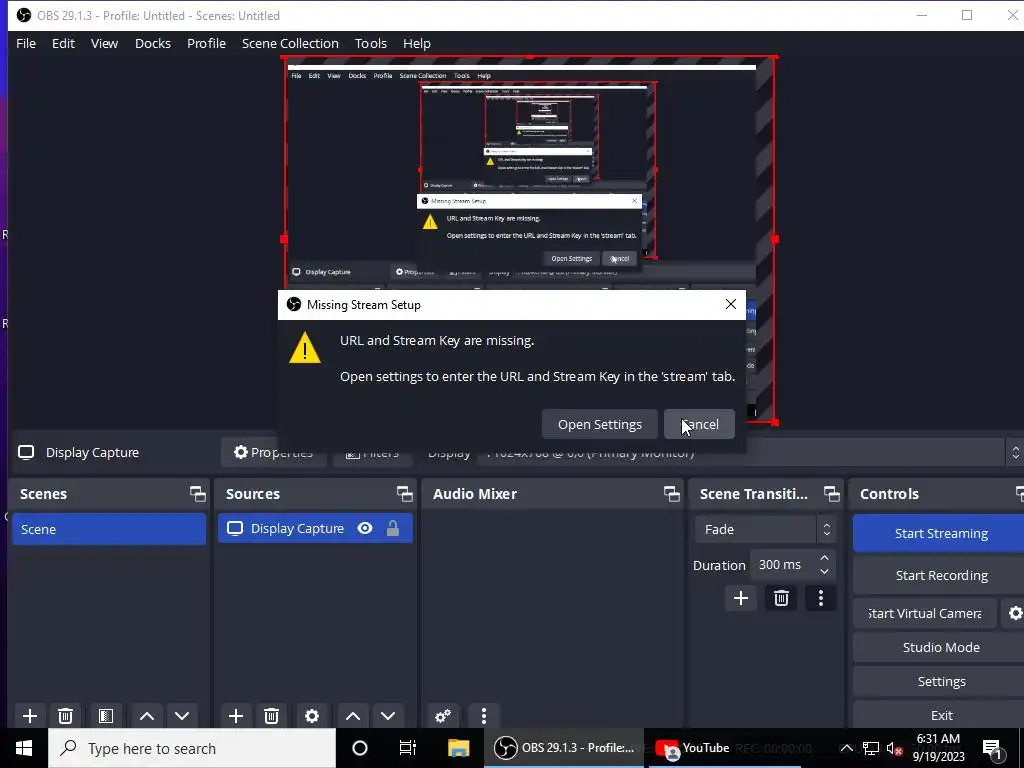The height and width of the screenshot is (768, 1024).
Task: Add a configurable transition plus icon
Action: pyautogui.click(x=741, y=598)
